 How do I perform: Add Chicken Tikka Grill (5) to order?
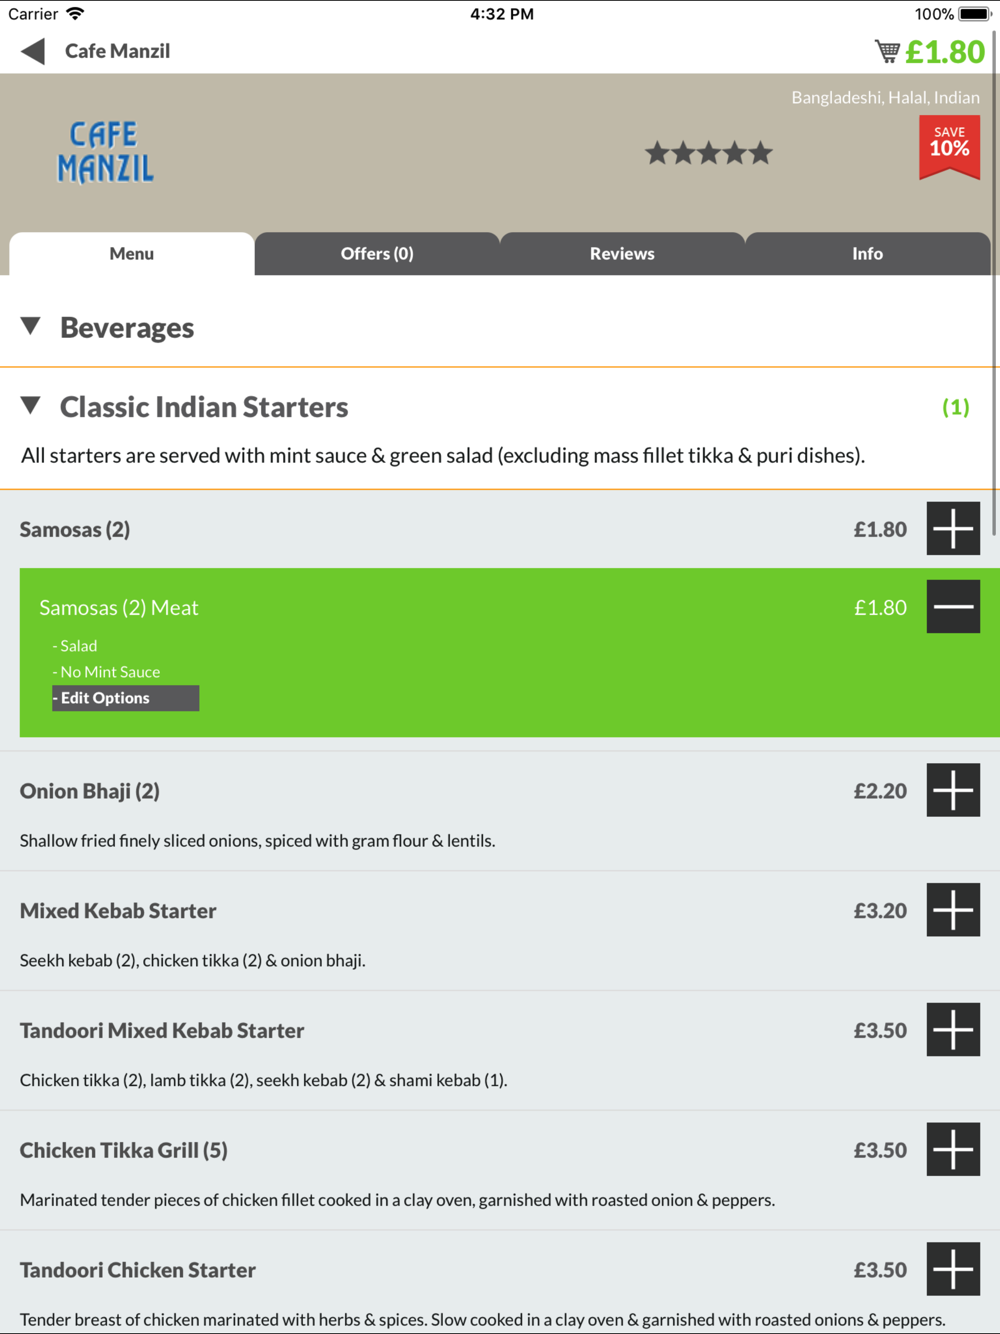click(x=953, y=1150)
